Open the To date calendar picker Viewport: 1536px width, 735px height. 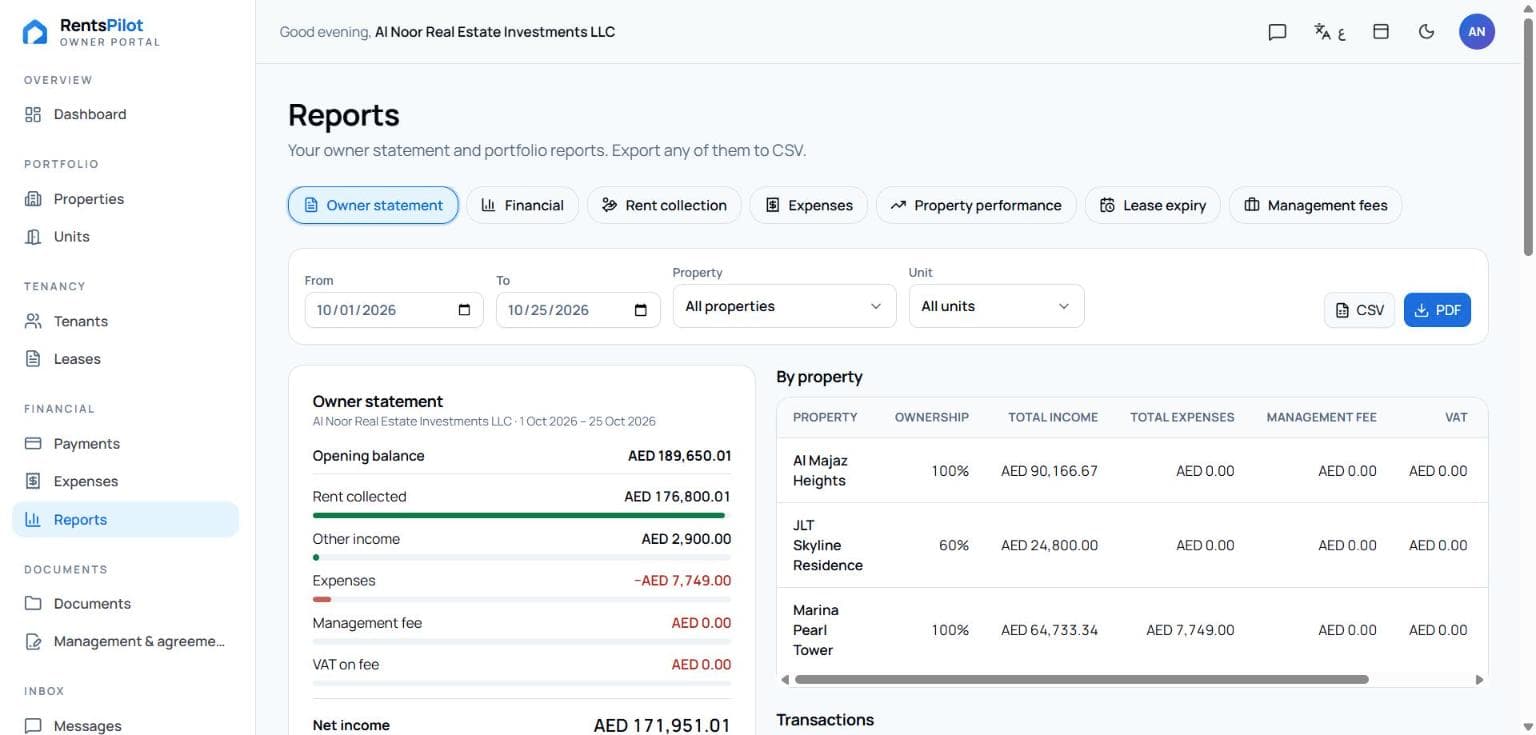pyautogui.click(x=641, y=310)
